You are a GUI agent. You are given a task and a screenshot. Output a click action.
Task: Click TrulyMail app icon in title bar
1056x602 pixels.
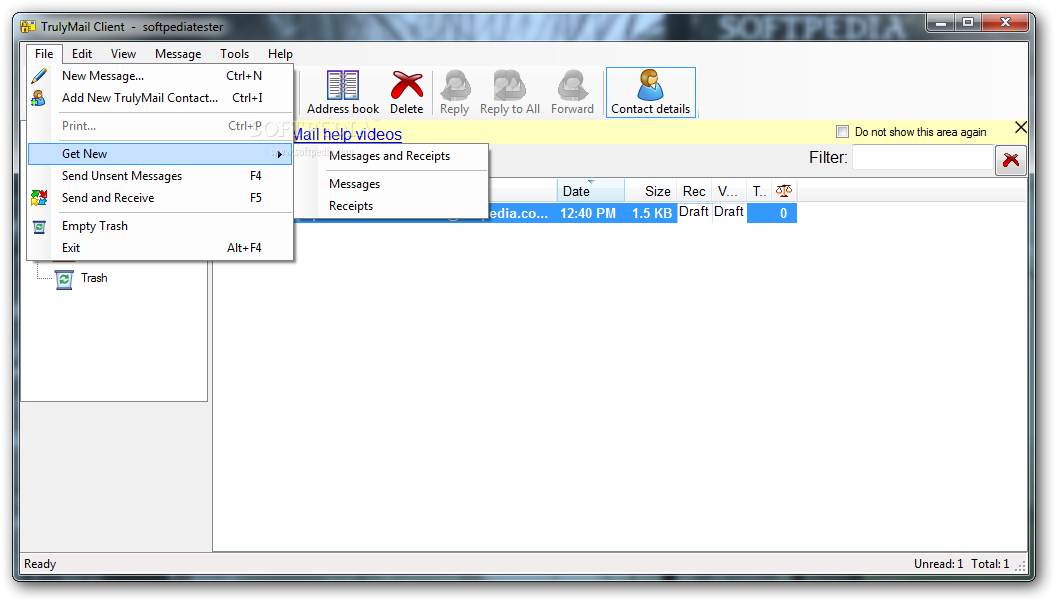[x=28, y=27]
